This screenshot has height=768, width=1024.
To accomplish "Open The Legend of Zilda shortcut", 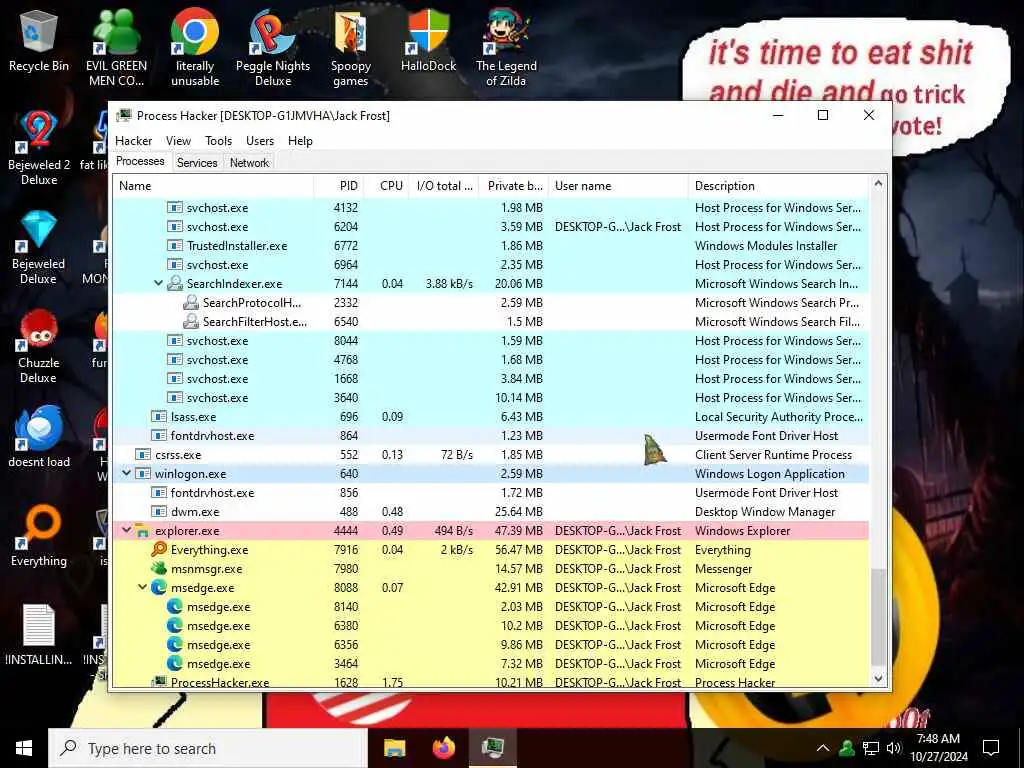I will 506,47.
